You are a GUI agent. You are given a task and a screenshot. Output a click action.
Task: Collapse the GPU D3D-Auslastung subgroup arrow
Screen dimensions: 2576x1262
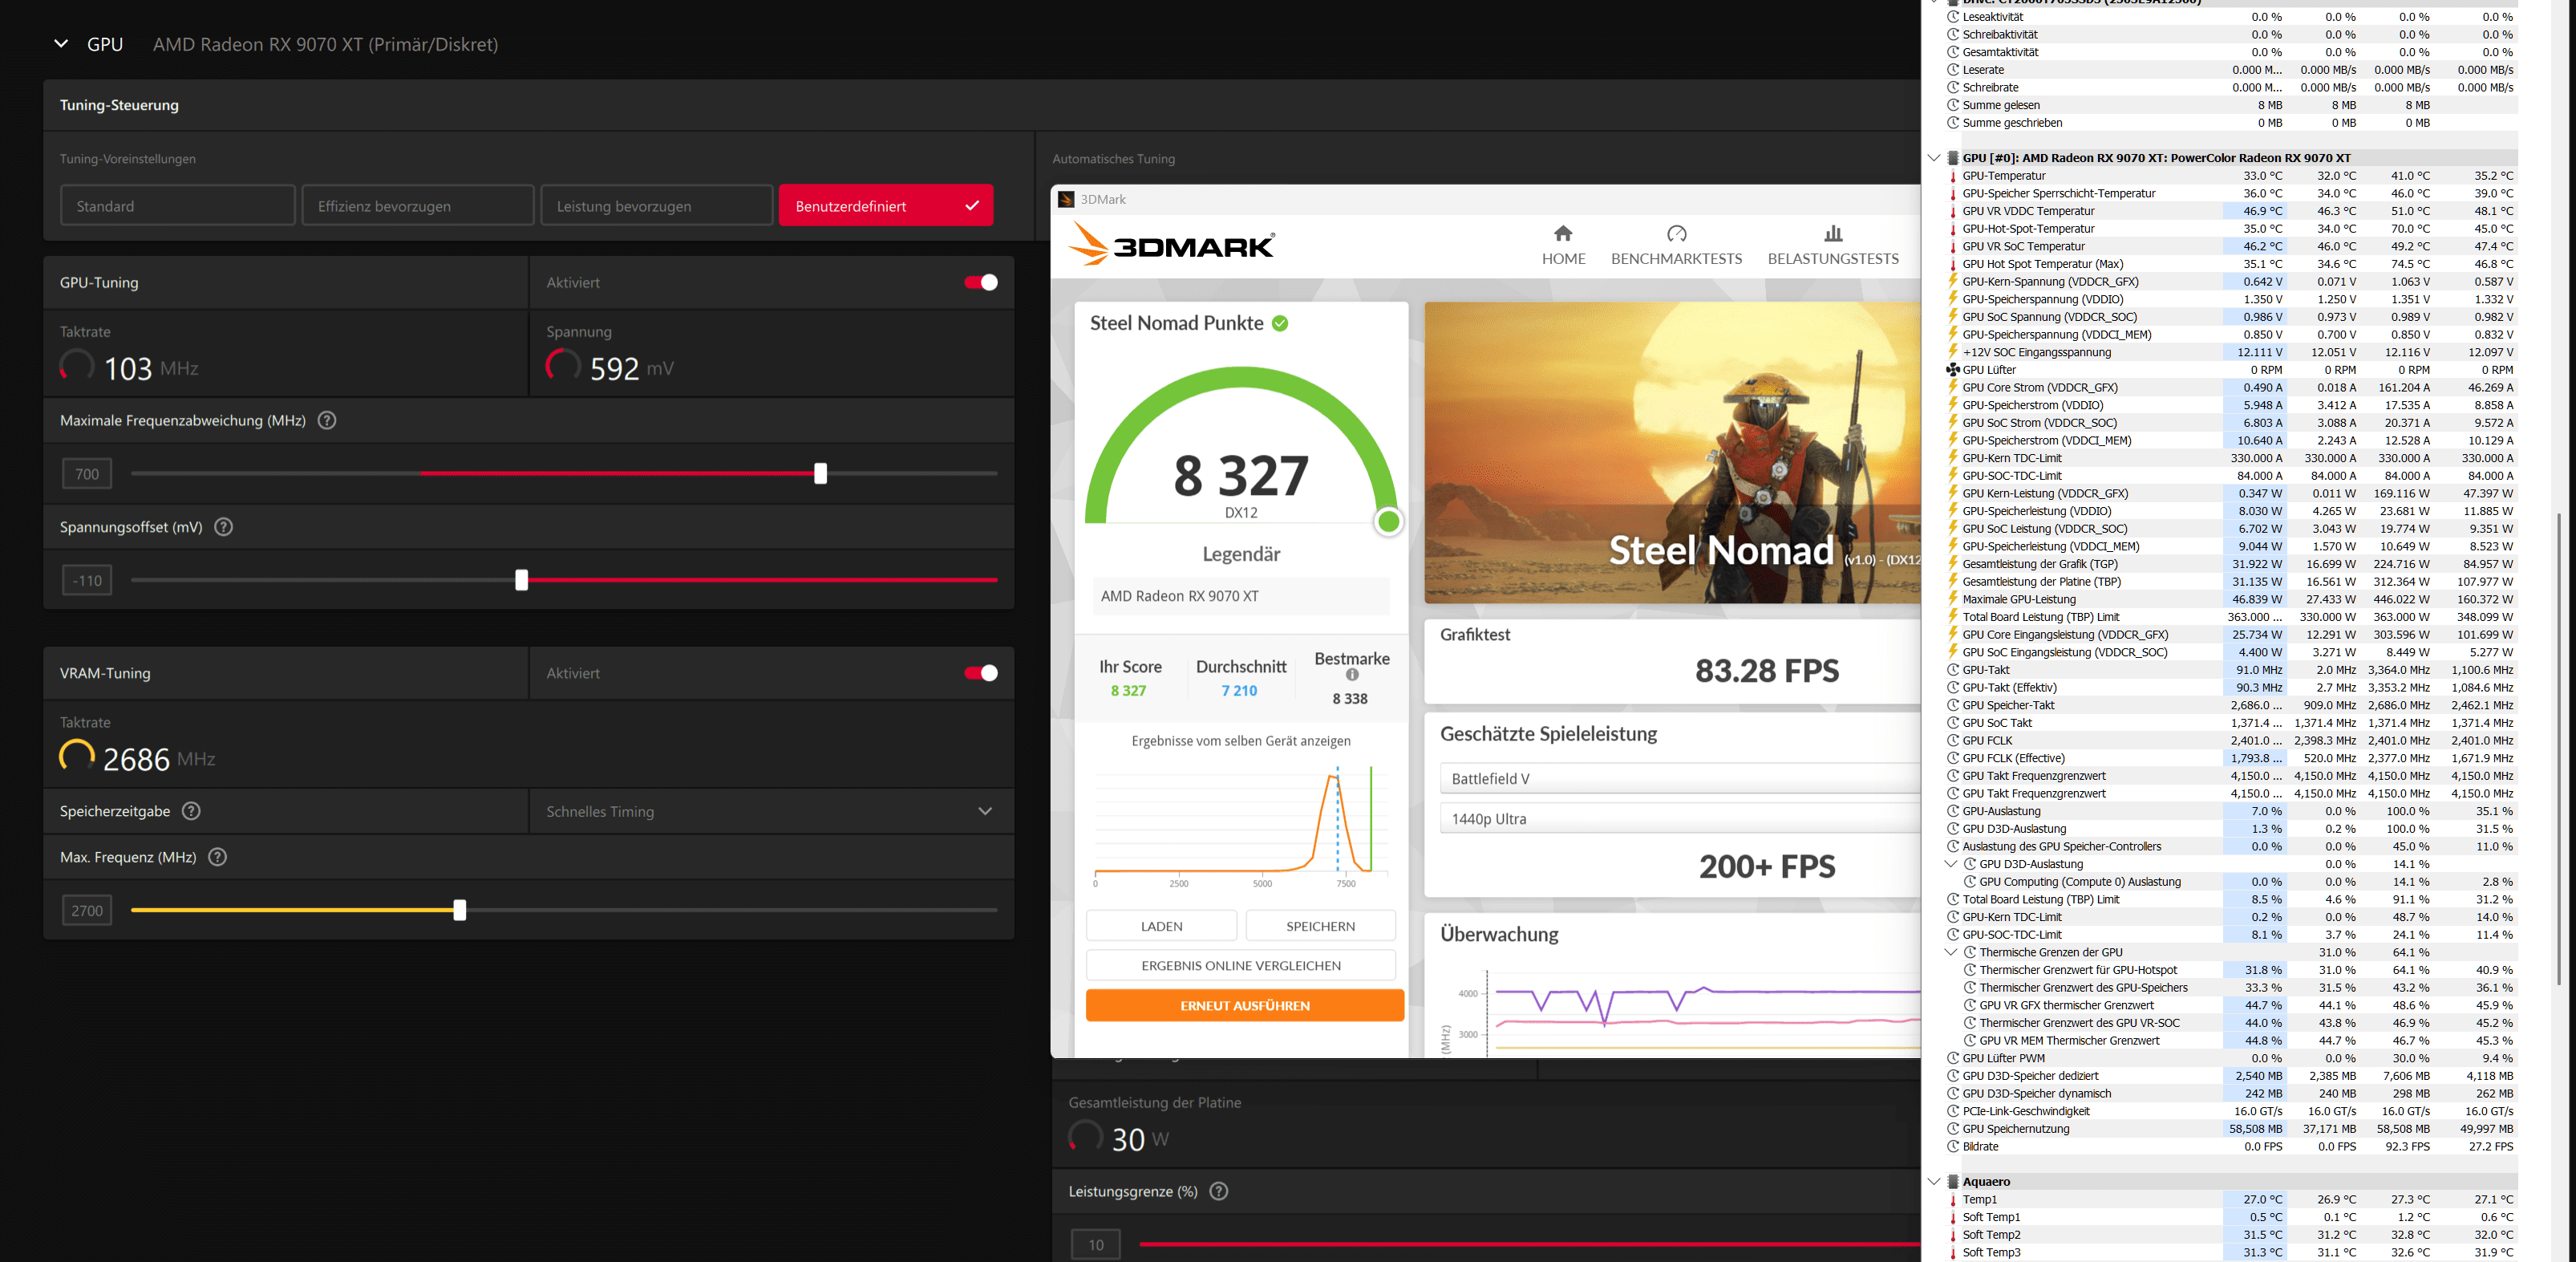[x=1951, y=864]
